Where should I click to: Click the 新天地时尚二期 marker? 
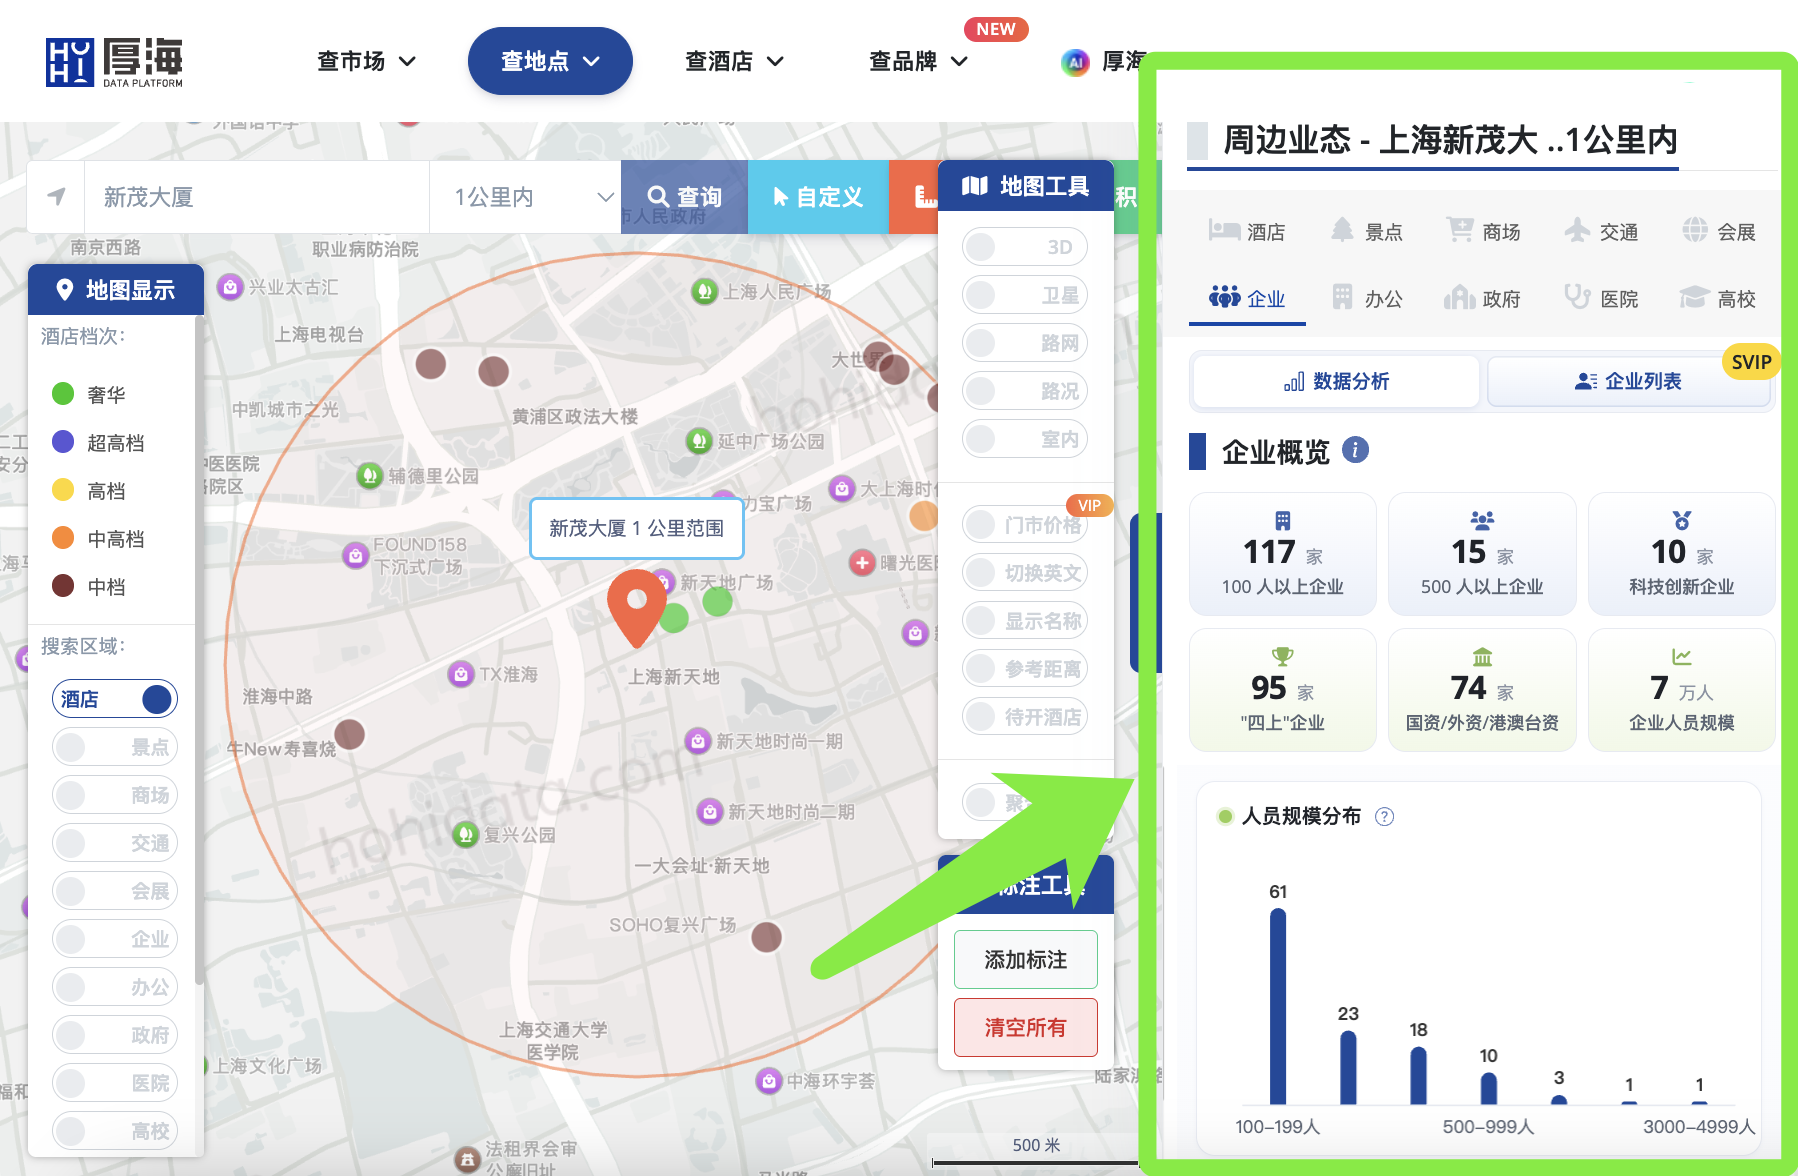709,811
